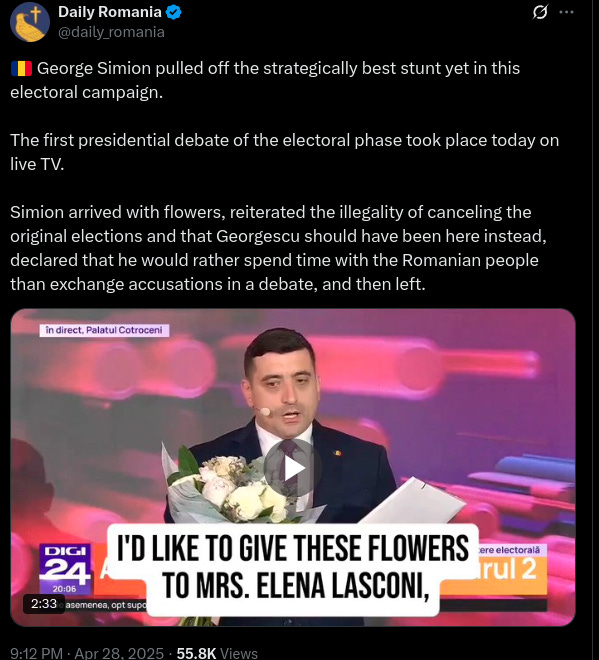Open the Daily Romania display name
The width and height of the screenshot is (599, 660).
coord(109,12)
